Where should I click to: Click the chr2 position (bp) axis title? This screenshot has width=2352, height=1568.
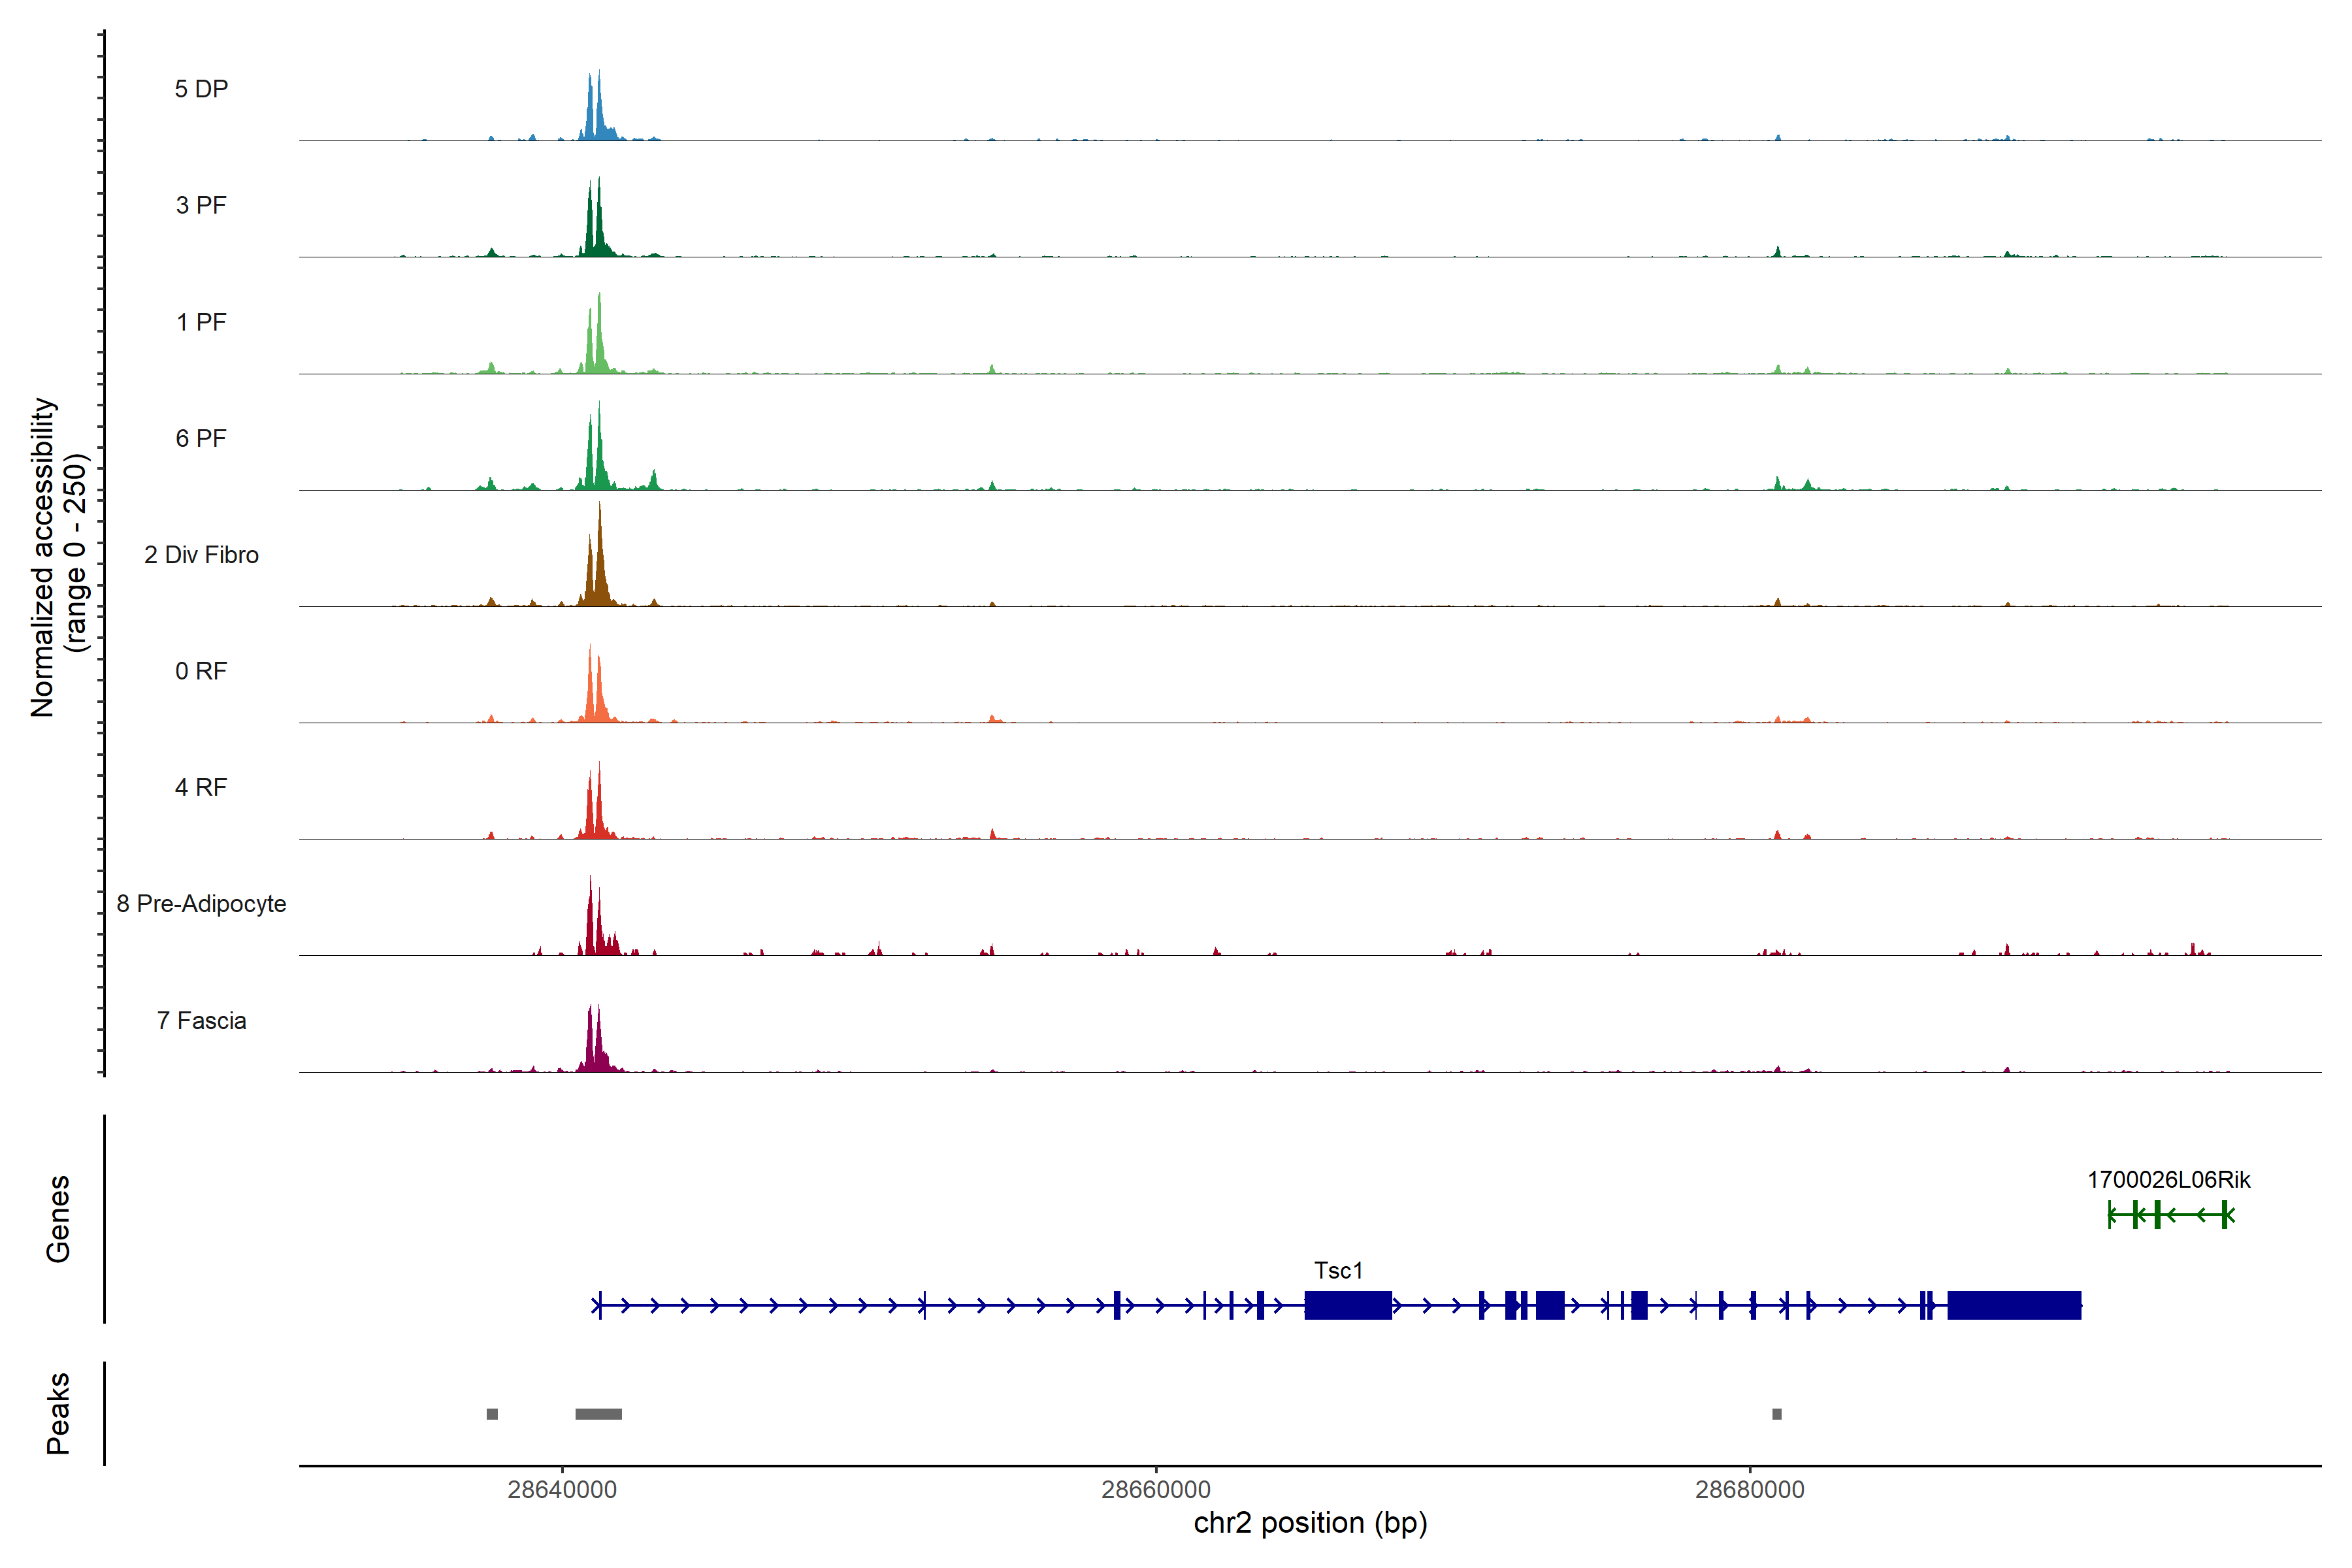click(1310, 1523)
